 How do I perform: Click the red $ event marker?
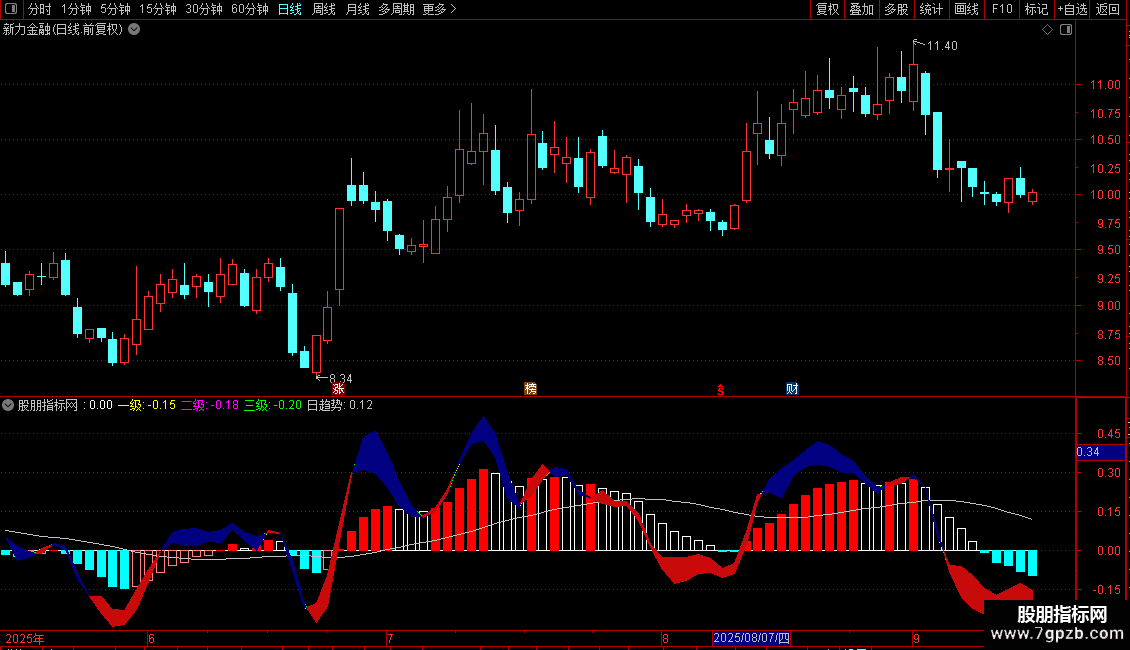721,390
